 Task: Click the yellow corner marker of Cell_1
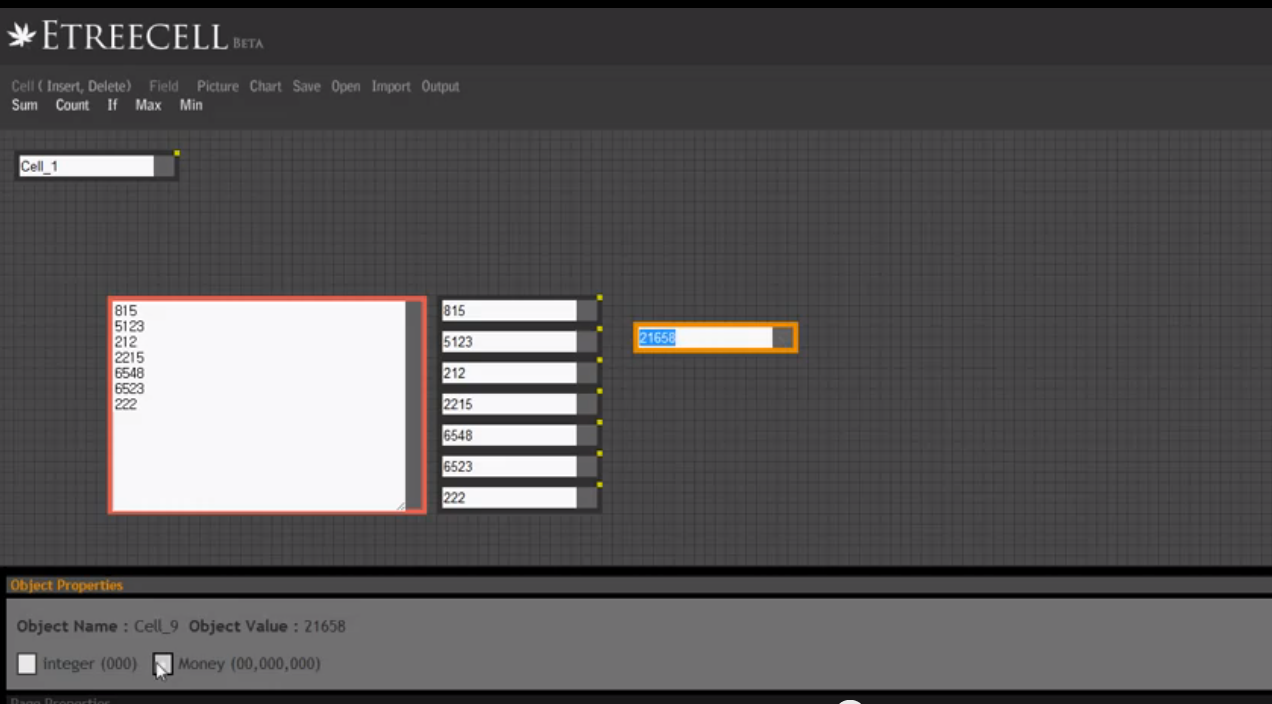point(176,153)
